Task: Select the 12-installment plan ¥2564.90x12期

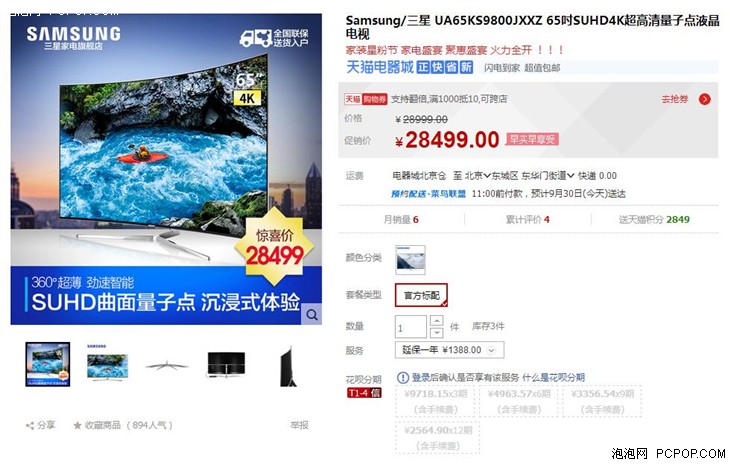Action: (438, 437)
